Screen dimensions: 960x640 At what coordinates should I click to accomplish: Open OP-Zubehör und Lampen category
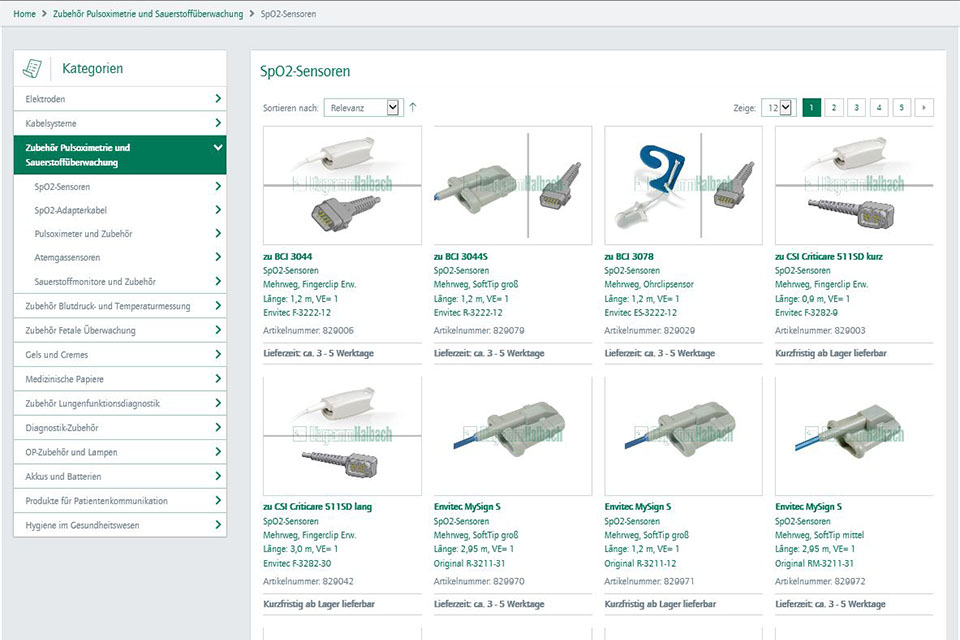coord(120,452)
